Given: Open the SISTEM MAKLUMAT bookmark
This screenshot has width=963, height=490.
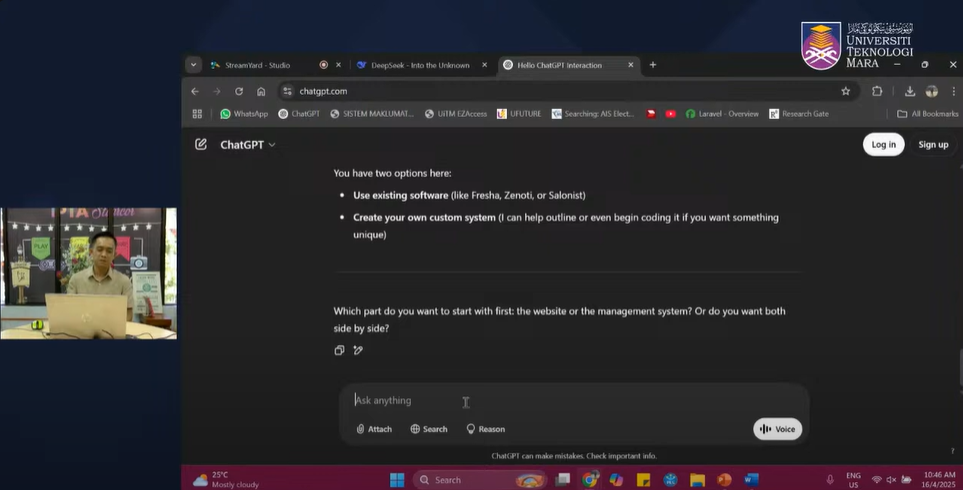Looking at the screenshot, I should (372, 114).
